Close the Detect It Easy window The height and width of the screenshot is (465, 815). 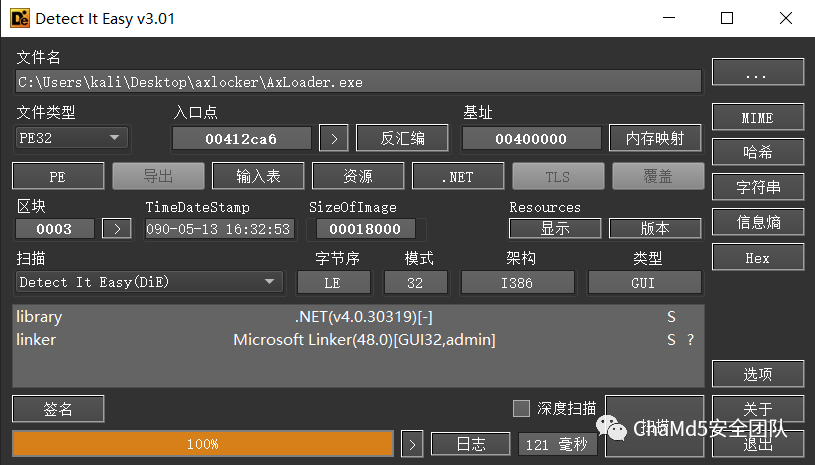point(786,18)
